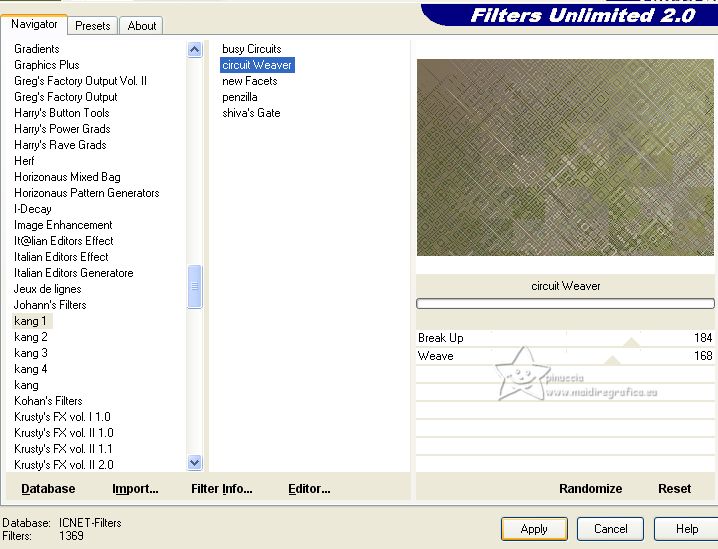Click the category list scrollbar thumb

pos(195,286)
